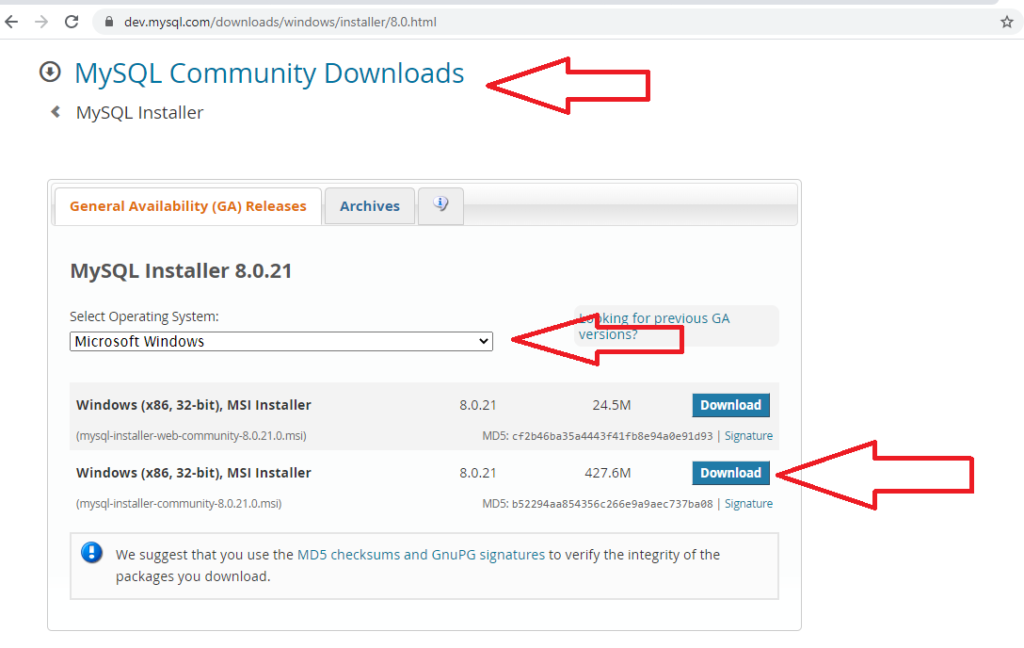Click the info tab icon next to Archives
The height and width of the screenshot is (648, 1024).
tap(440, 206)
